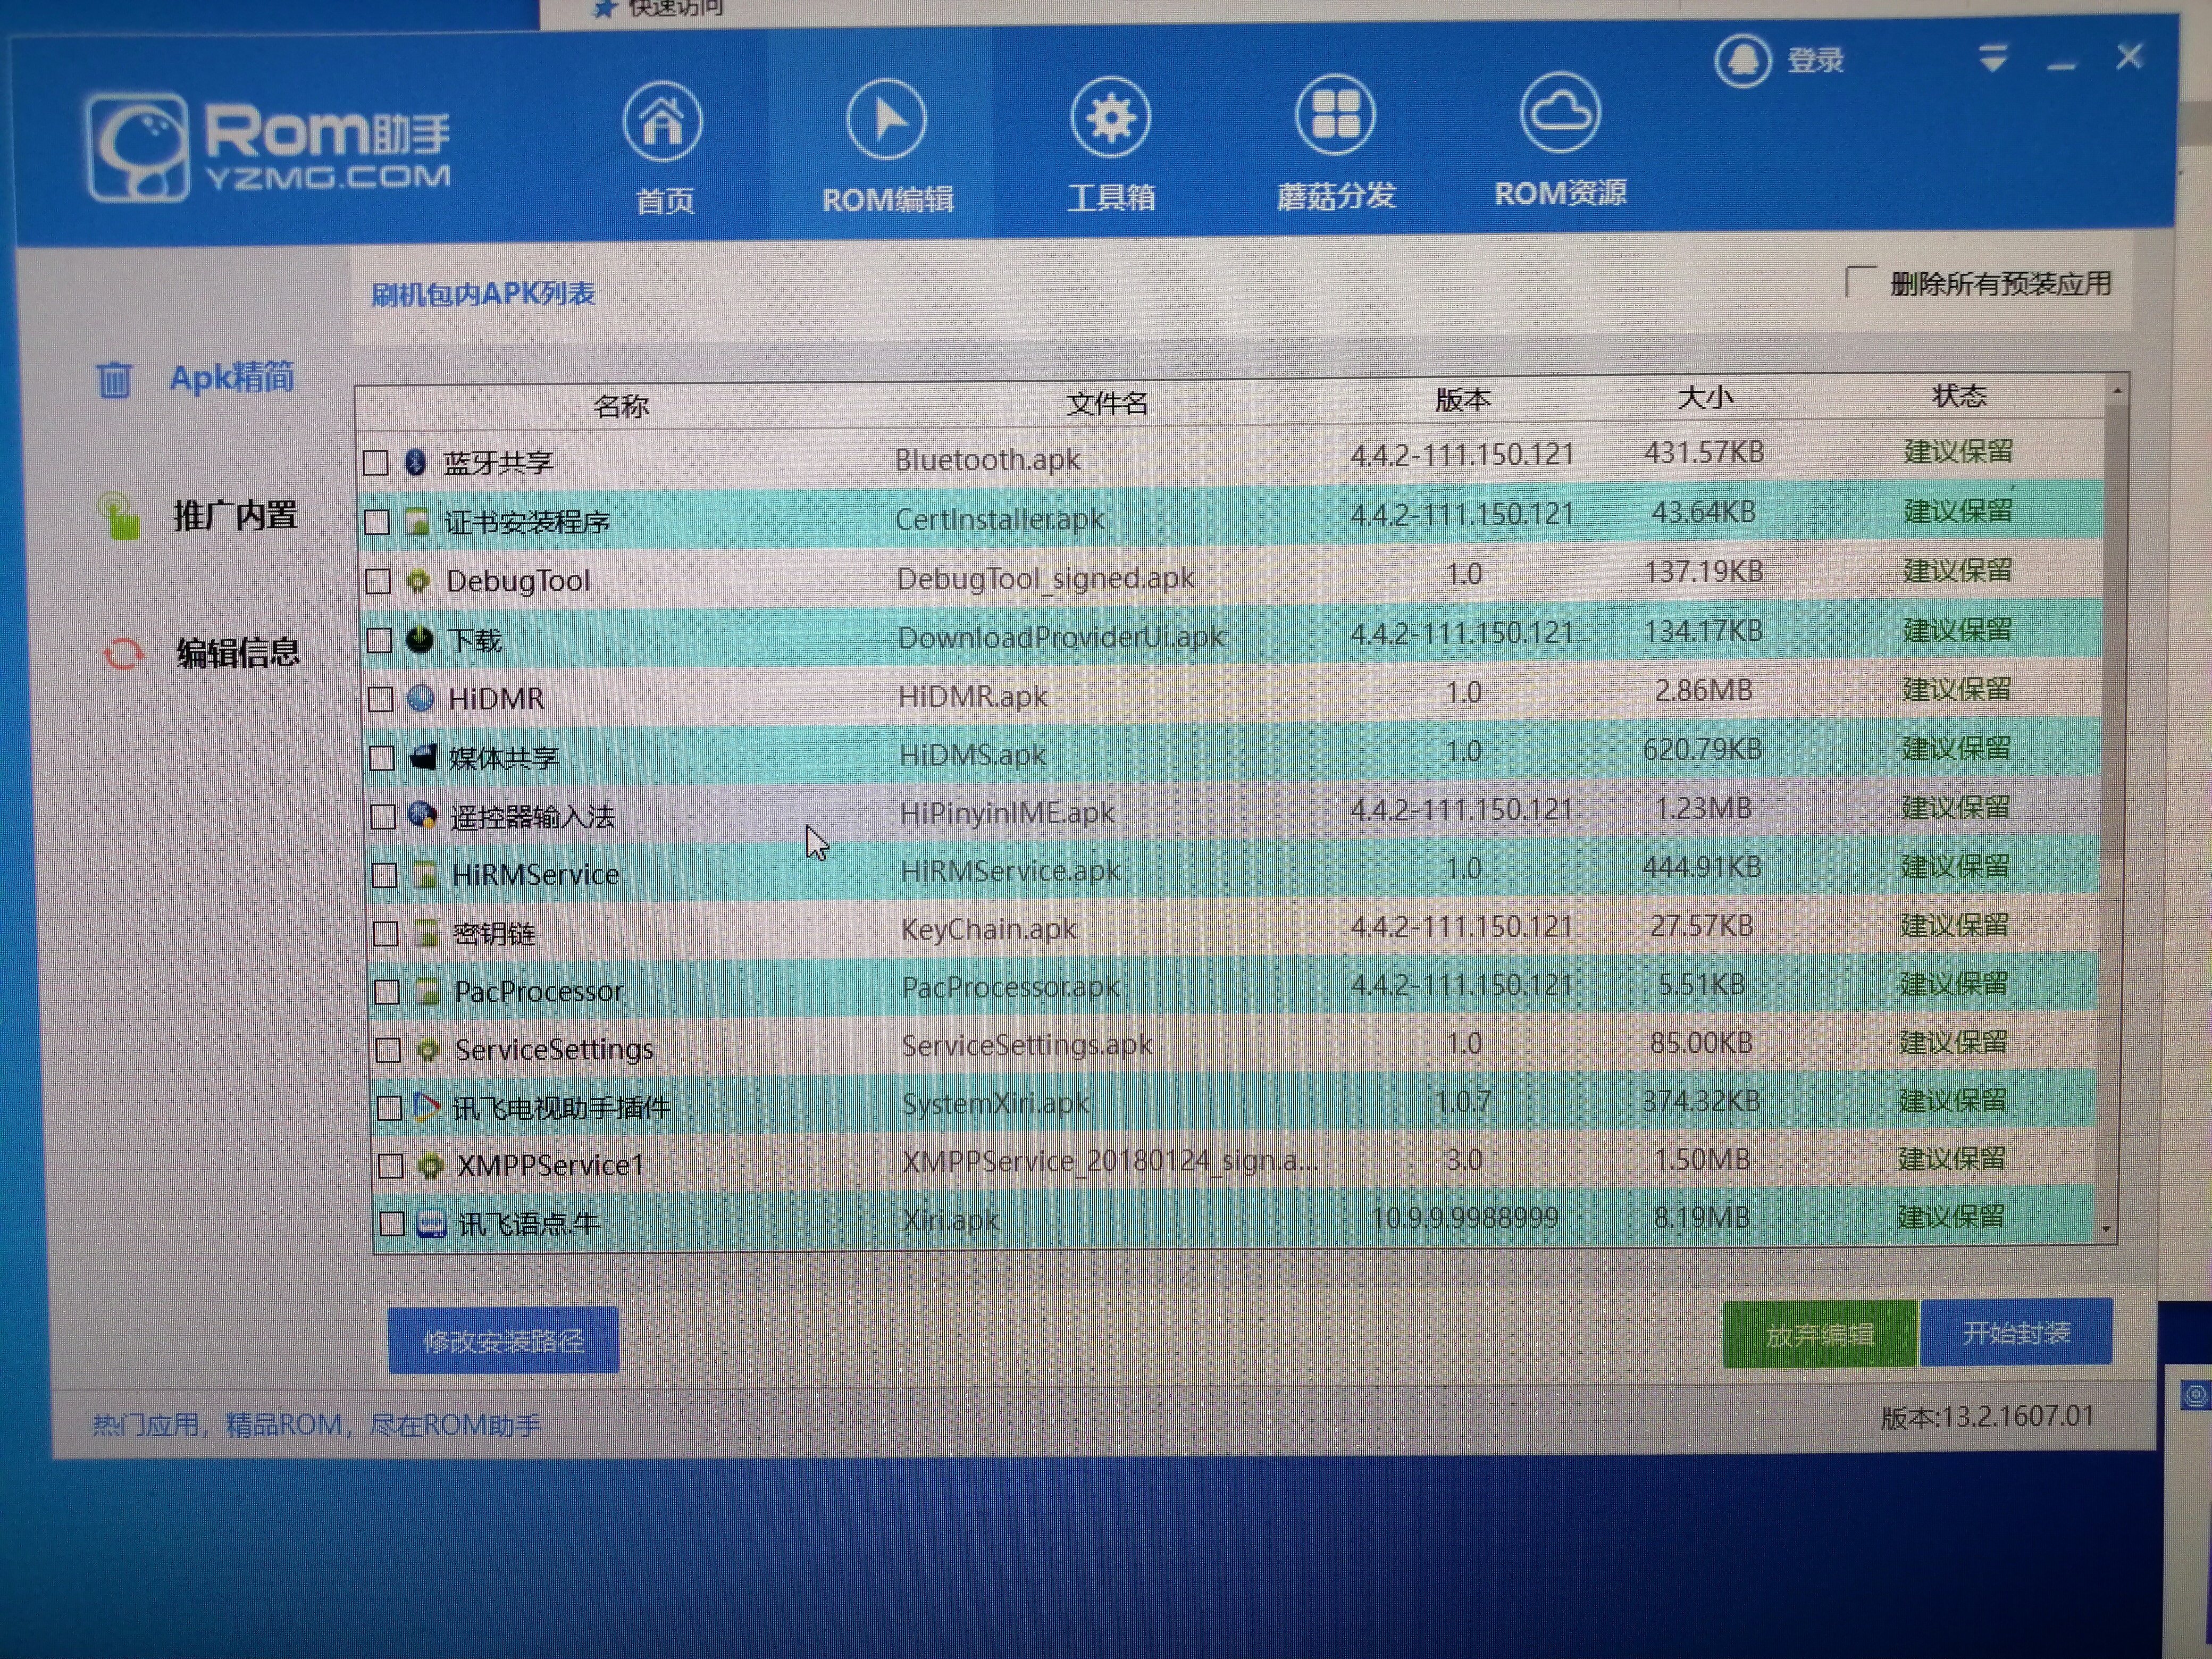
Task: Check the 讯飞电视助手插件 row checkbox
Action: click(389, 1108)
